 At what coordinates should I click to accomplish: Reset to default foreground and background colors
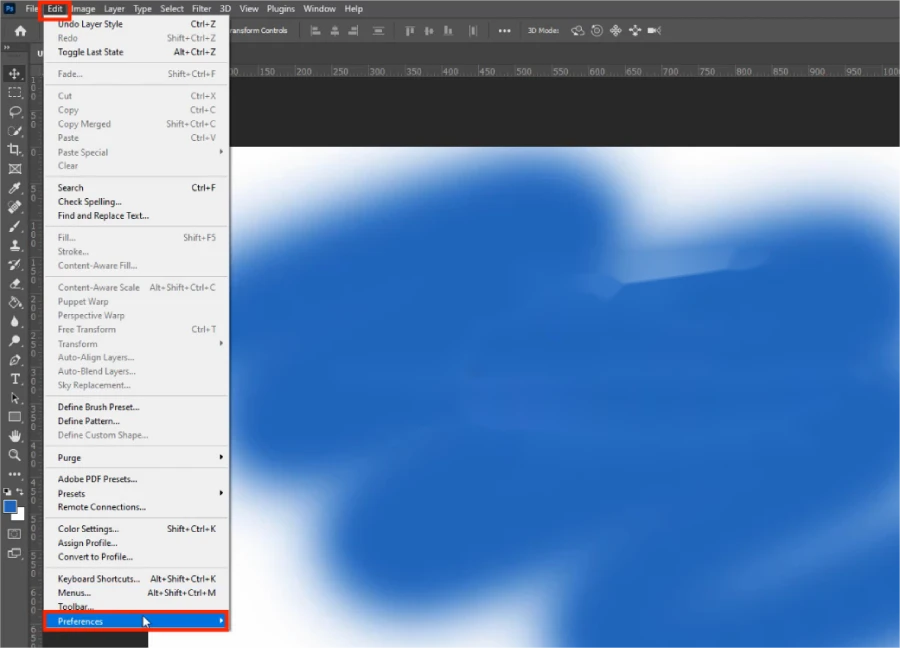[x=7, y=492]
